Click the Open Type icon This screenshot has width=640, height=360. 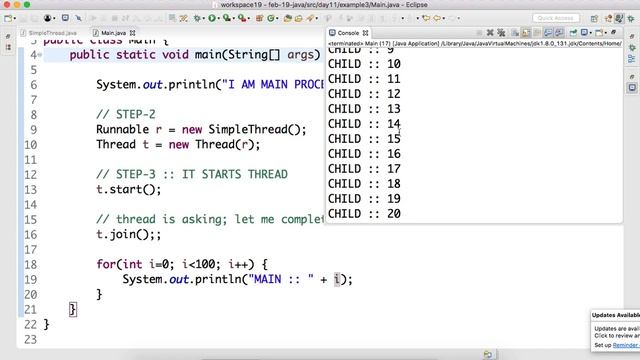pos(288,18)
